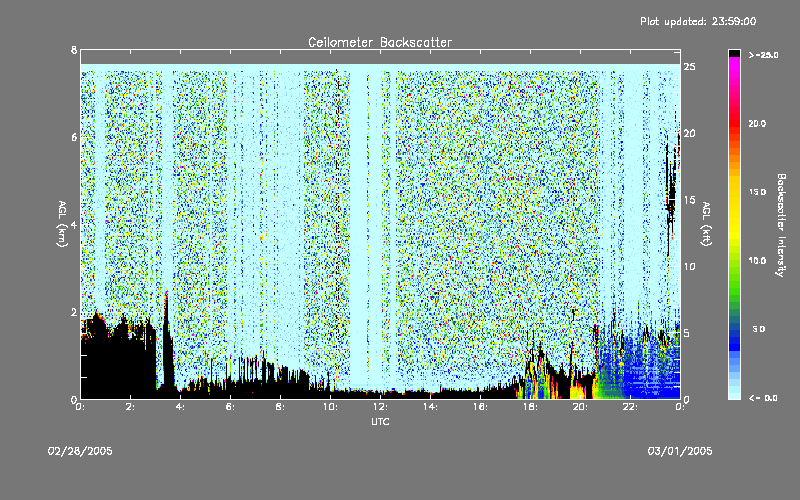This screenshot has height=500, width=800.
Task: Select the "Backscatter Intensity" colorbar label
Action: tap(781, 225)
